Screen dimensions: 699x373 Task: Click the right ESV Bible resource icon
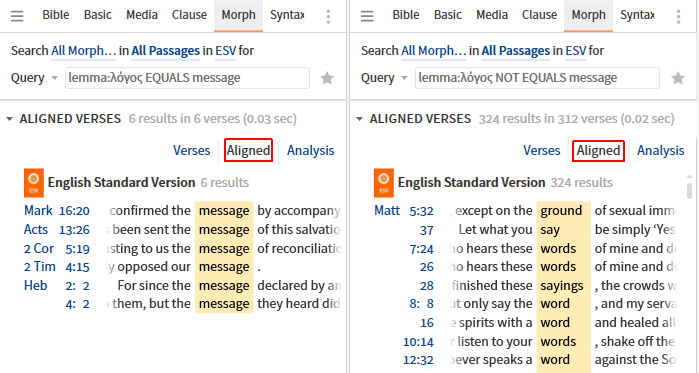pos(384,183)
